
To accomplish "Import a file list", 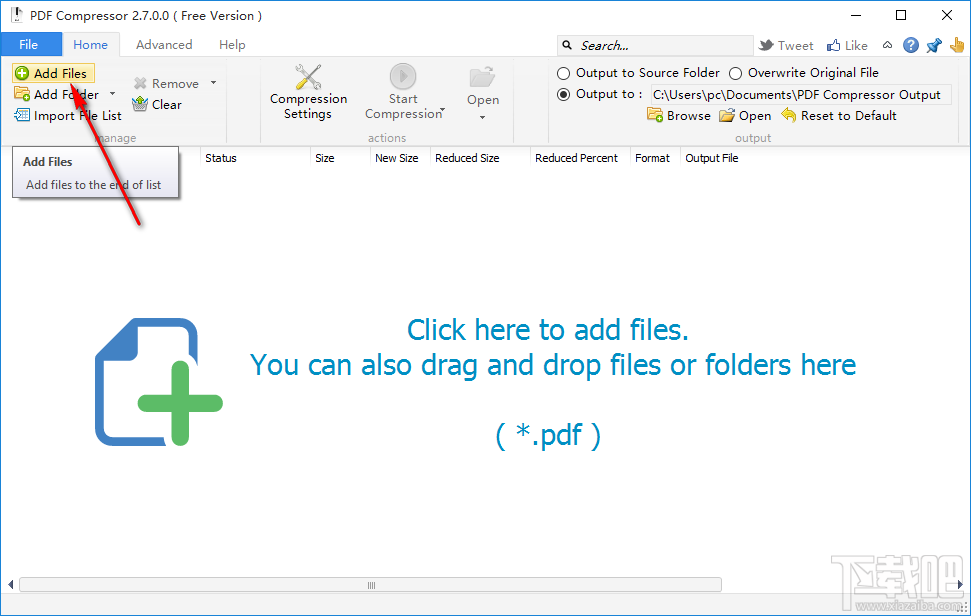I will click(68, 116).
